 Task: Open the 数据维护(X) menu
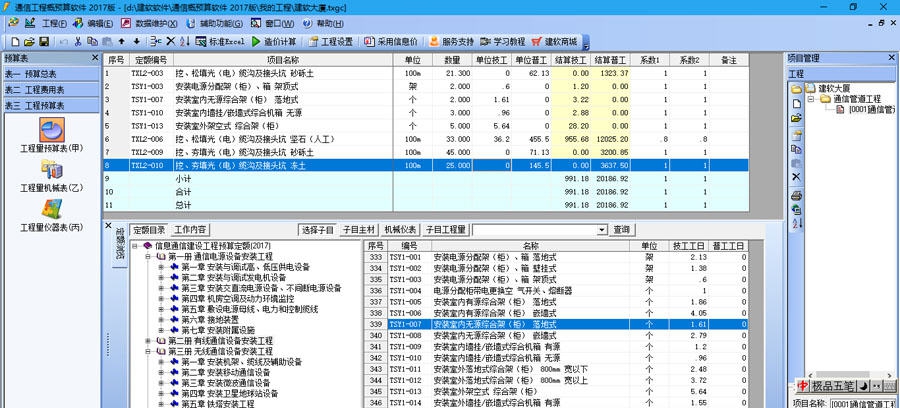pos(156,24)
